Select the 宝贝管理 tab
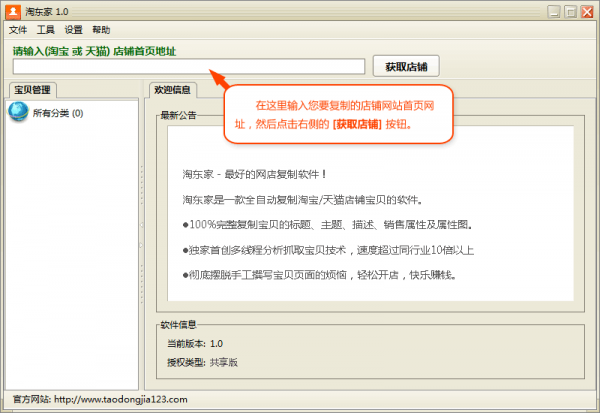600x413 pixels. (x=33, y=90)
